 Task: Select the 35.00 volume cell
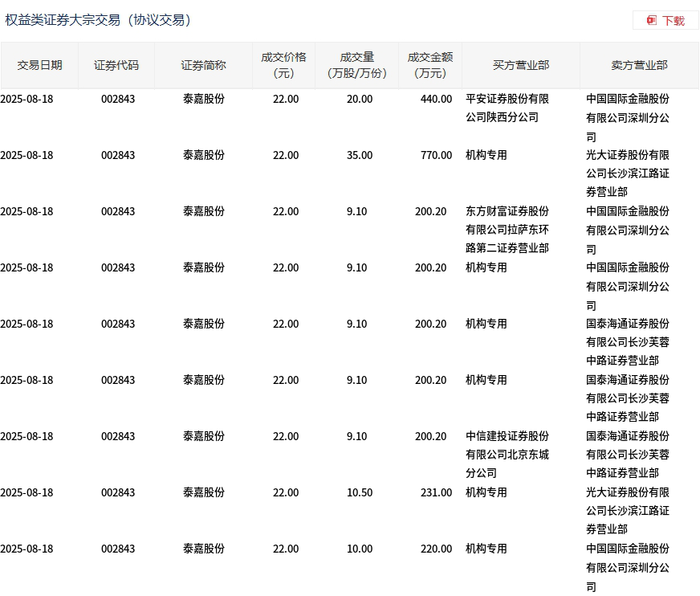[359, 155]
